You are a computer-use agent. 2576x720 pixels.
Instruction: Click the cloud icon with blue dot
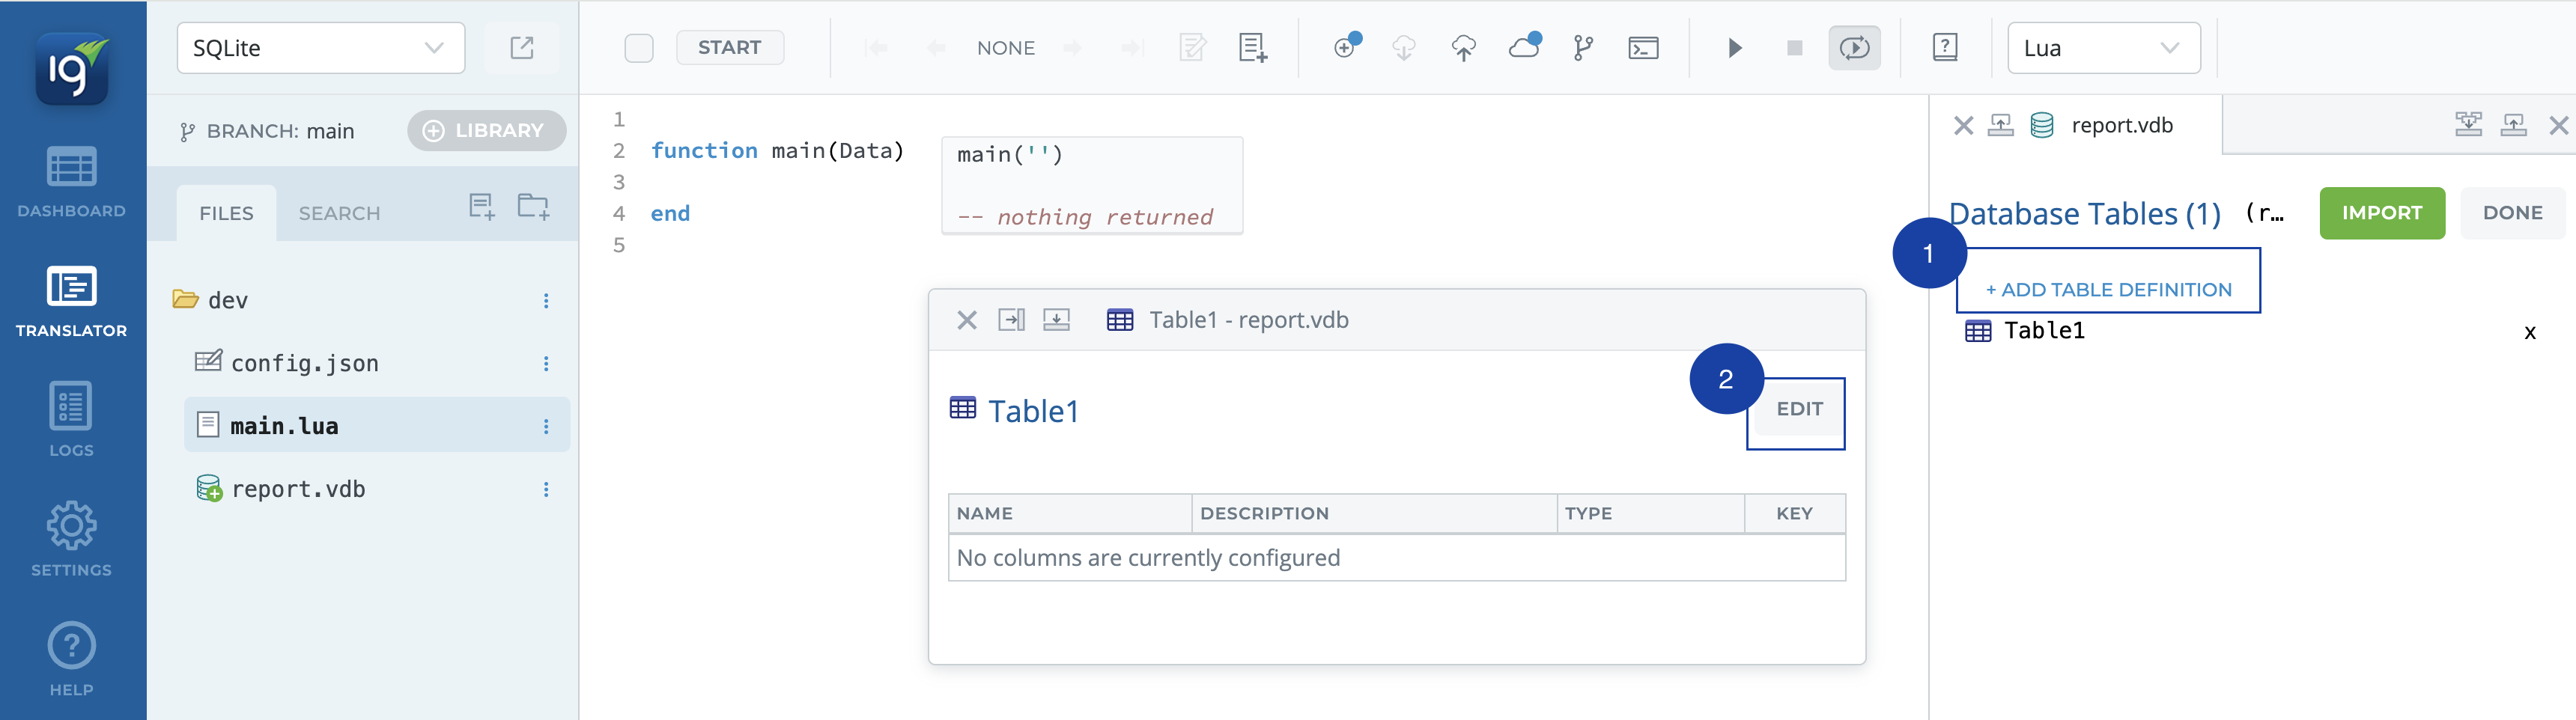coord(1525,46)
